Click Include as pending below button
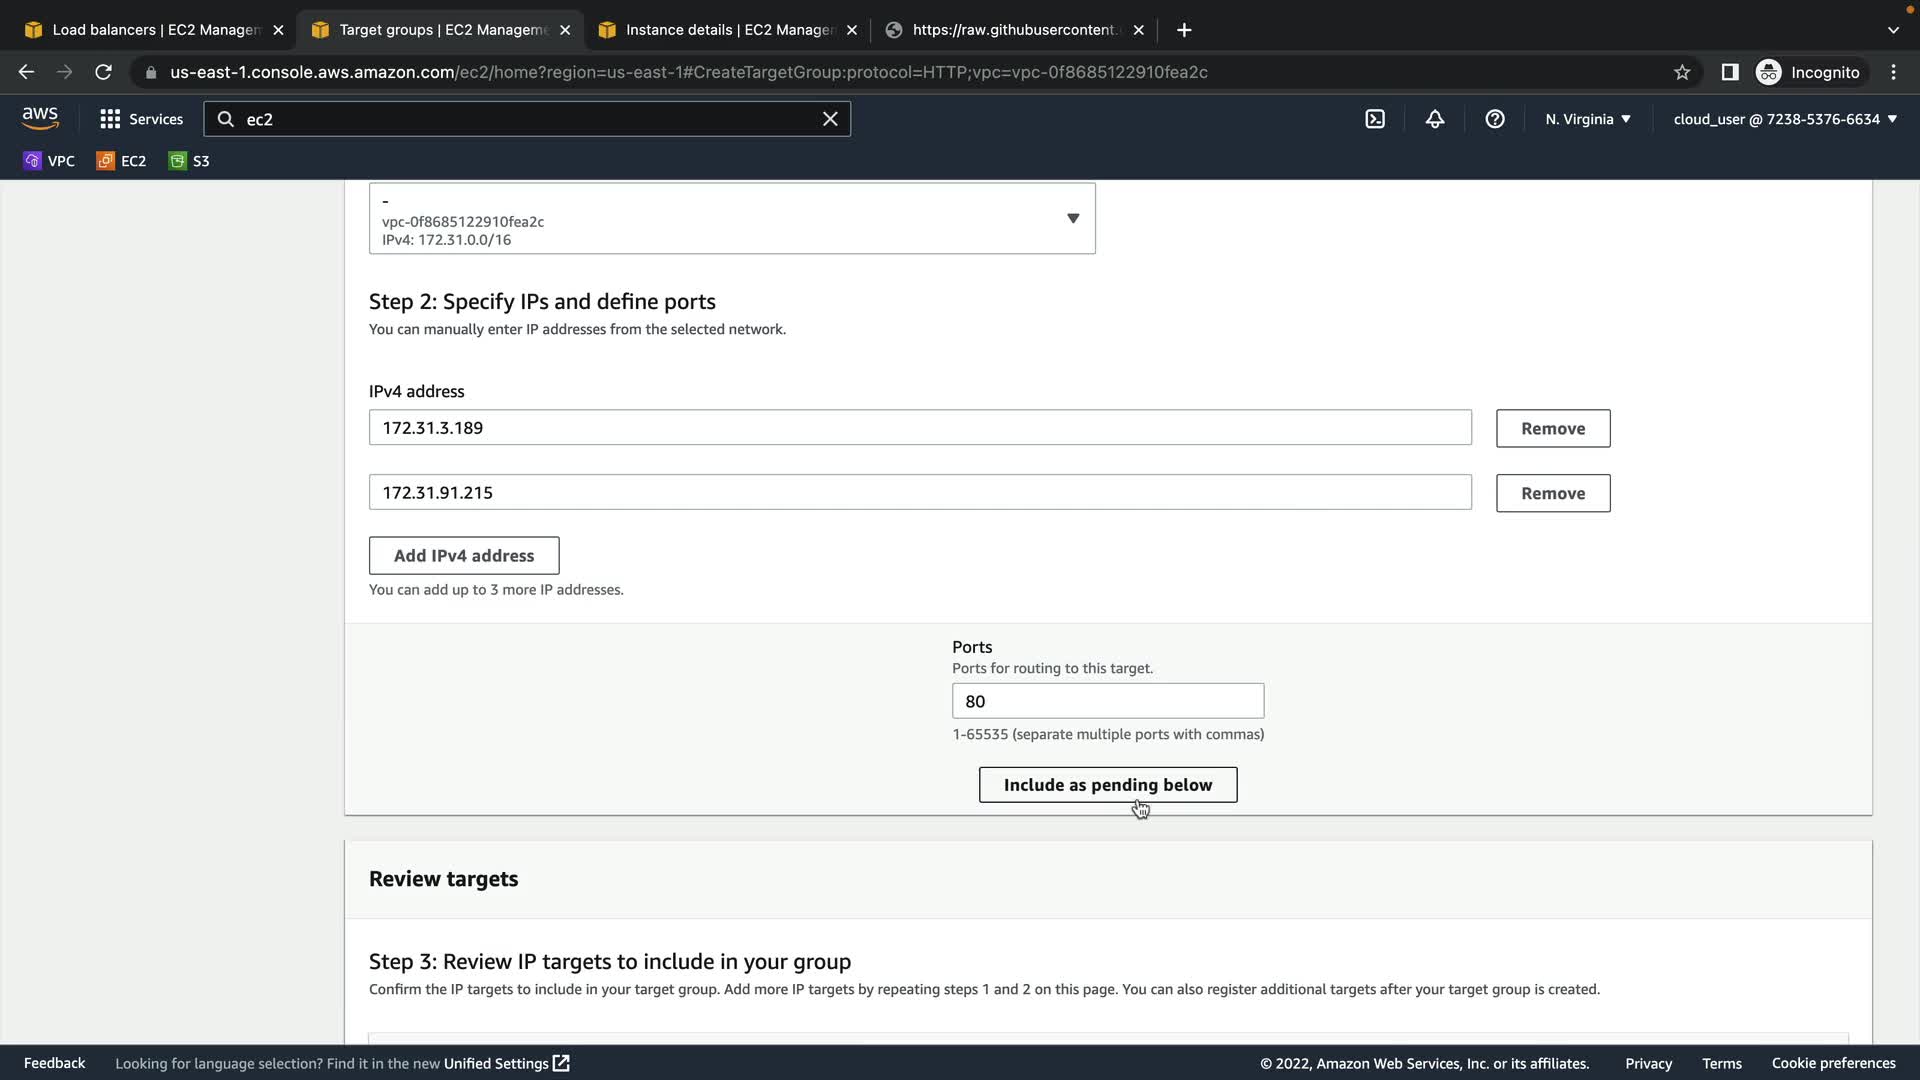 pos(1107,785)
